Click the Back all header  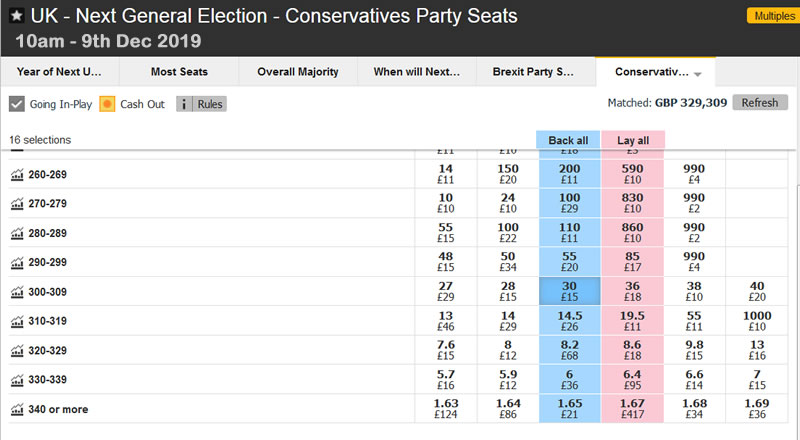click(x=568, y=140)
